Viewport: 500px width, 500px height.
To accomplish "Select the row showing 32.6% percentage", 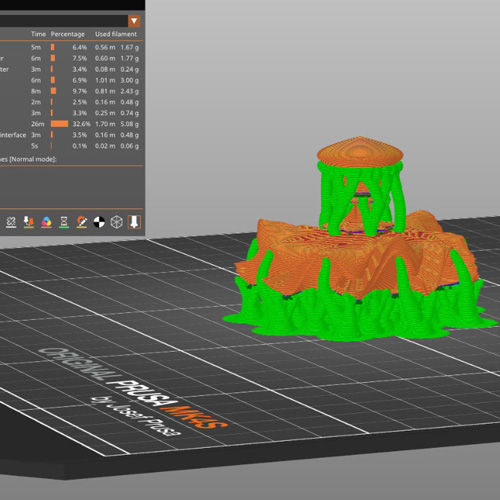I will (x=72, y=124).
